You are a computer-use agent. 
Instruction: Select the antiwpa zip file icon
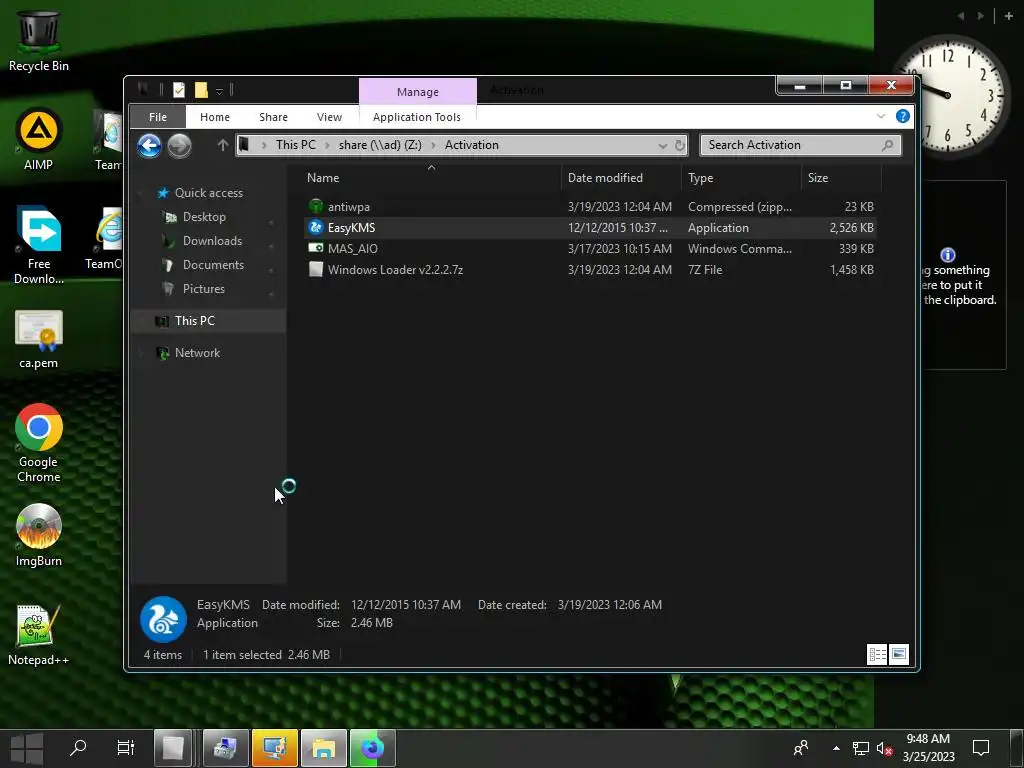pyautogui.click(x=316, y=206)
